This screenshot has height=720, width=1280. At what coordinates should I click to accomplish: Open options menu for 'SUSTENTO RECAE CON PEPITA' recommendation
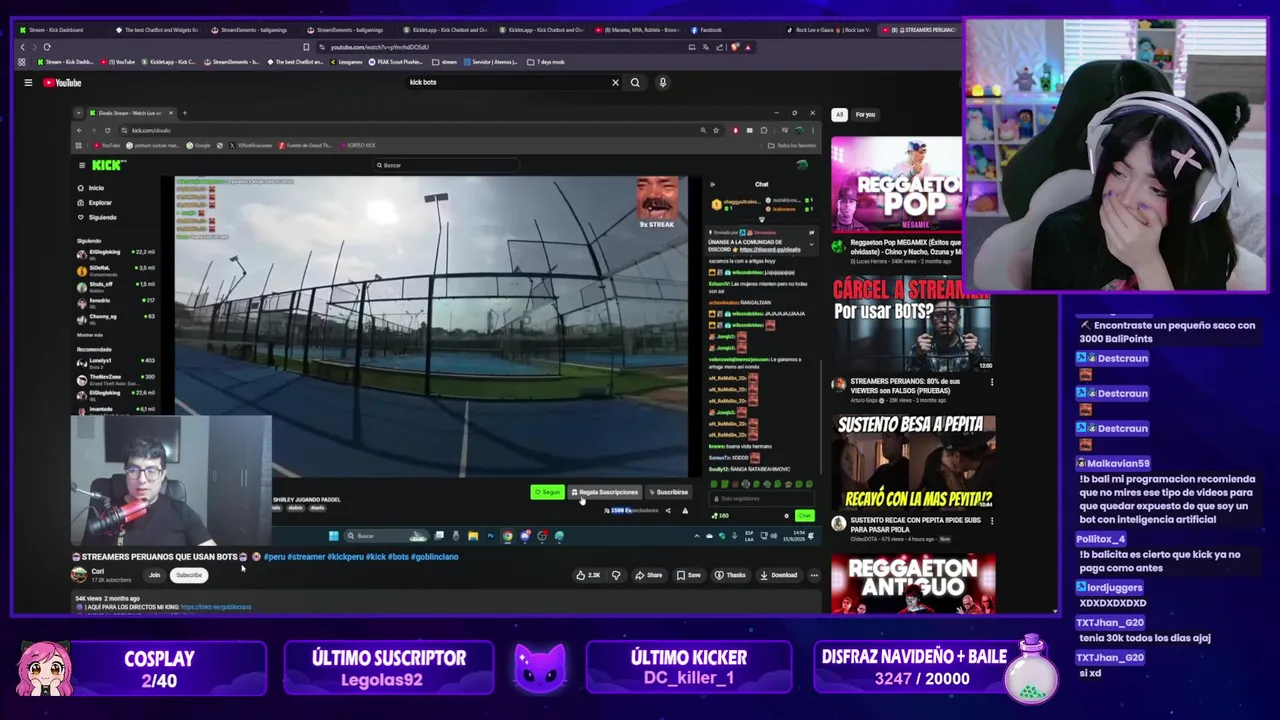(992, 521)
